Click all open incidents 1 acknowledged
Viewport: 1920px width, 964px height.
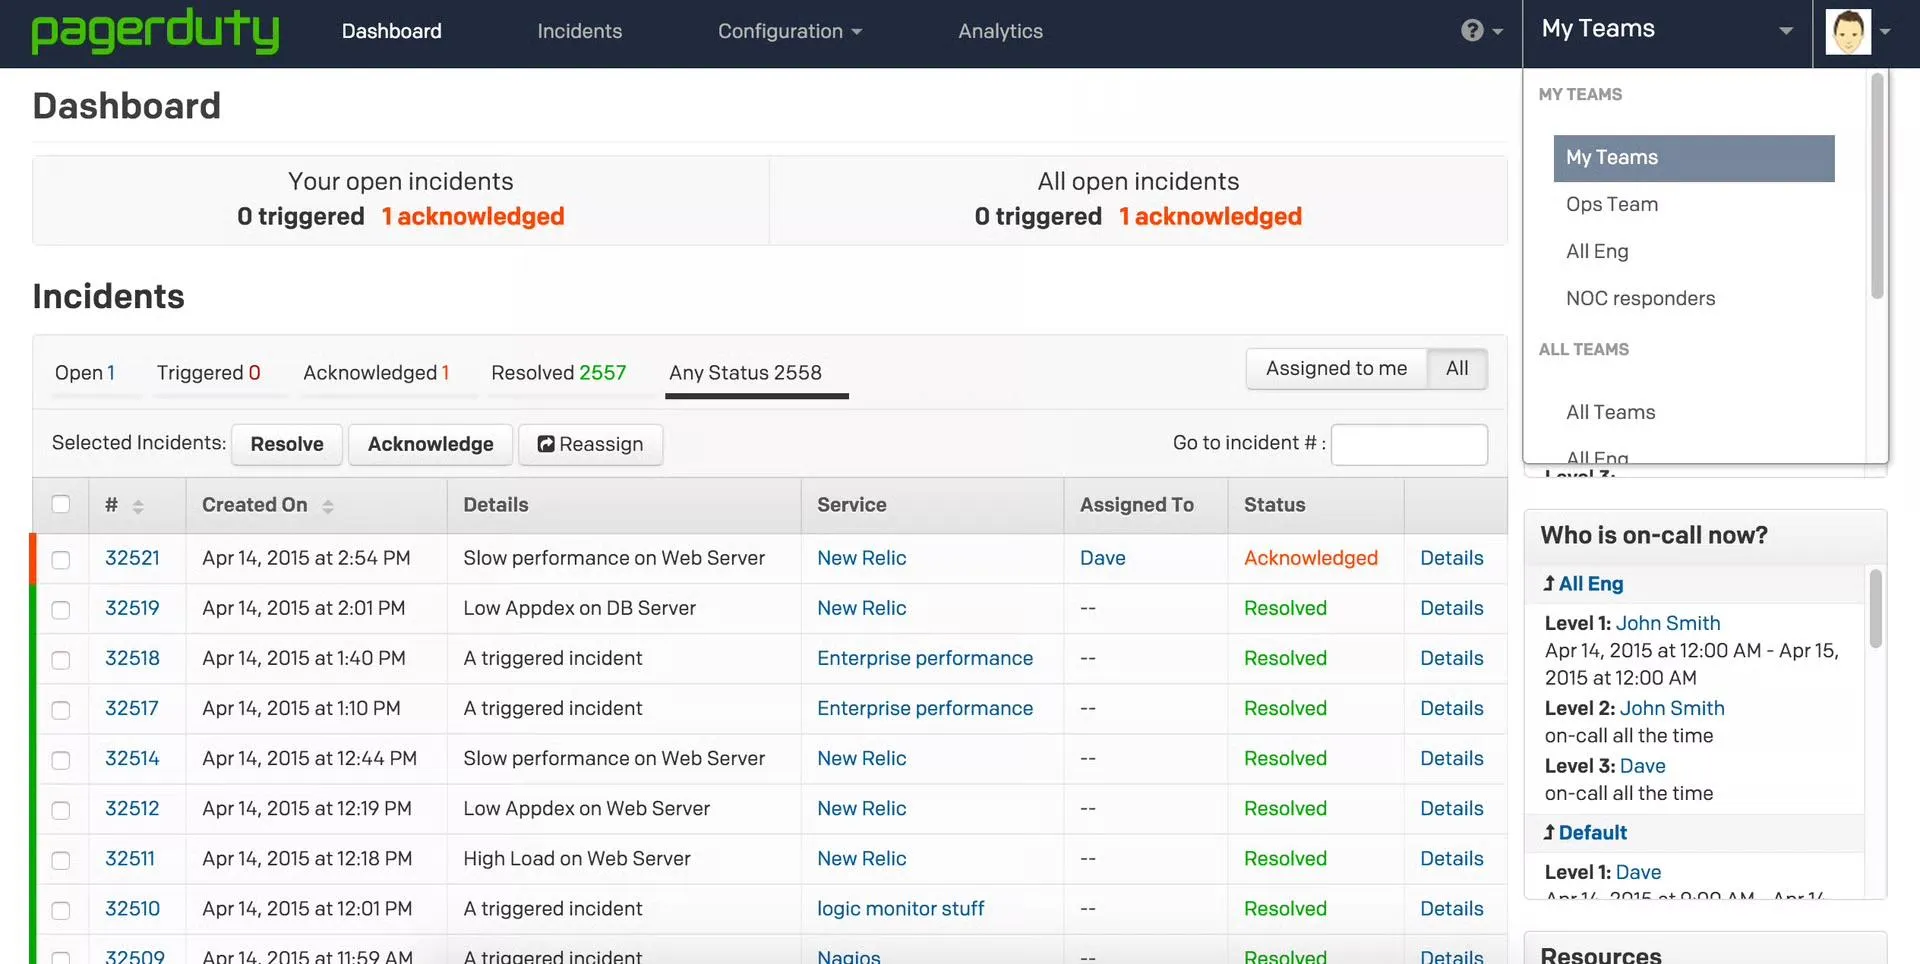[1210, 216]
